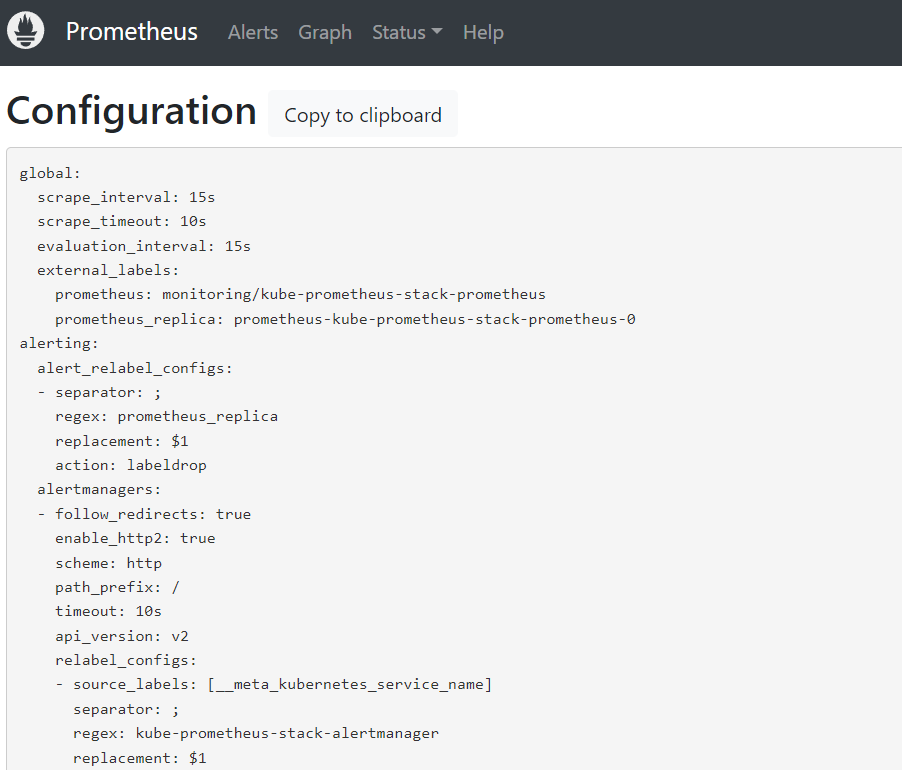Click the 'action: labeldrop' line
The image size is (902, 770).
[131, 465]
